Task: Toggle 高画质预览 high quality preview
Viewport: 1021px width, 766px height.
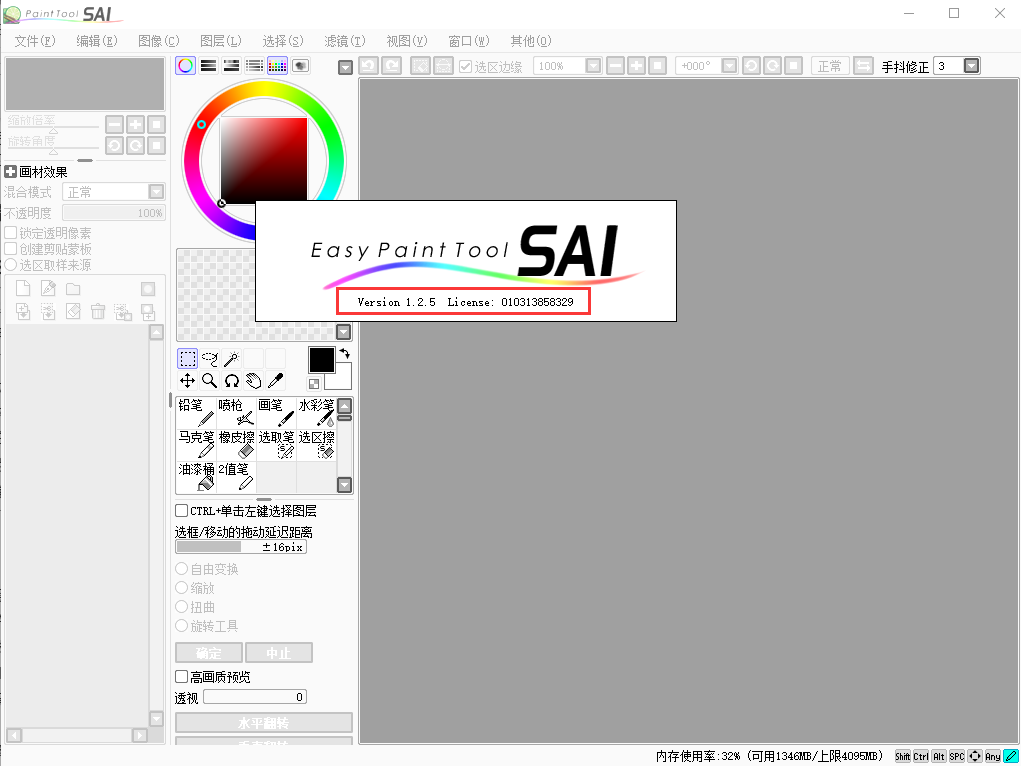Action: coord(179,676)
